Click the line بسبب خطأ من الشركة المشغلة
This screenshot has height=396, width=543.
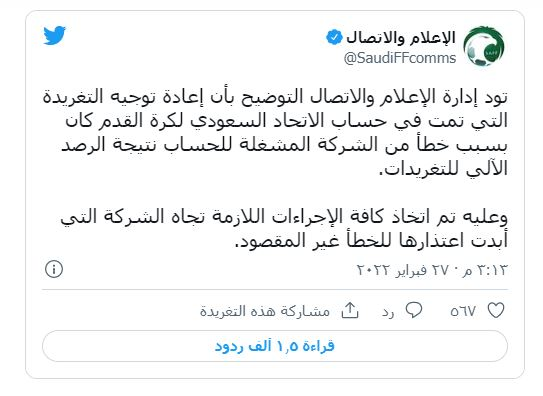point(285,144)
